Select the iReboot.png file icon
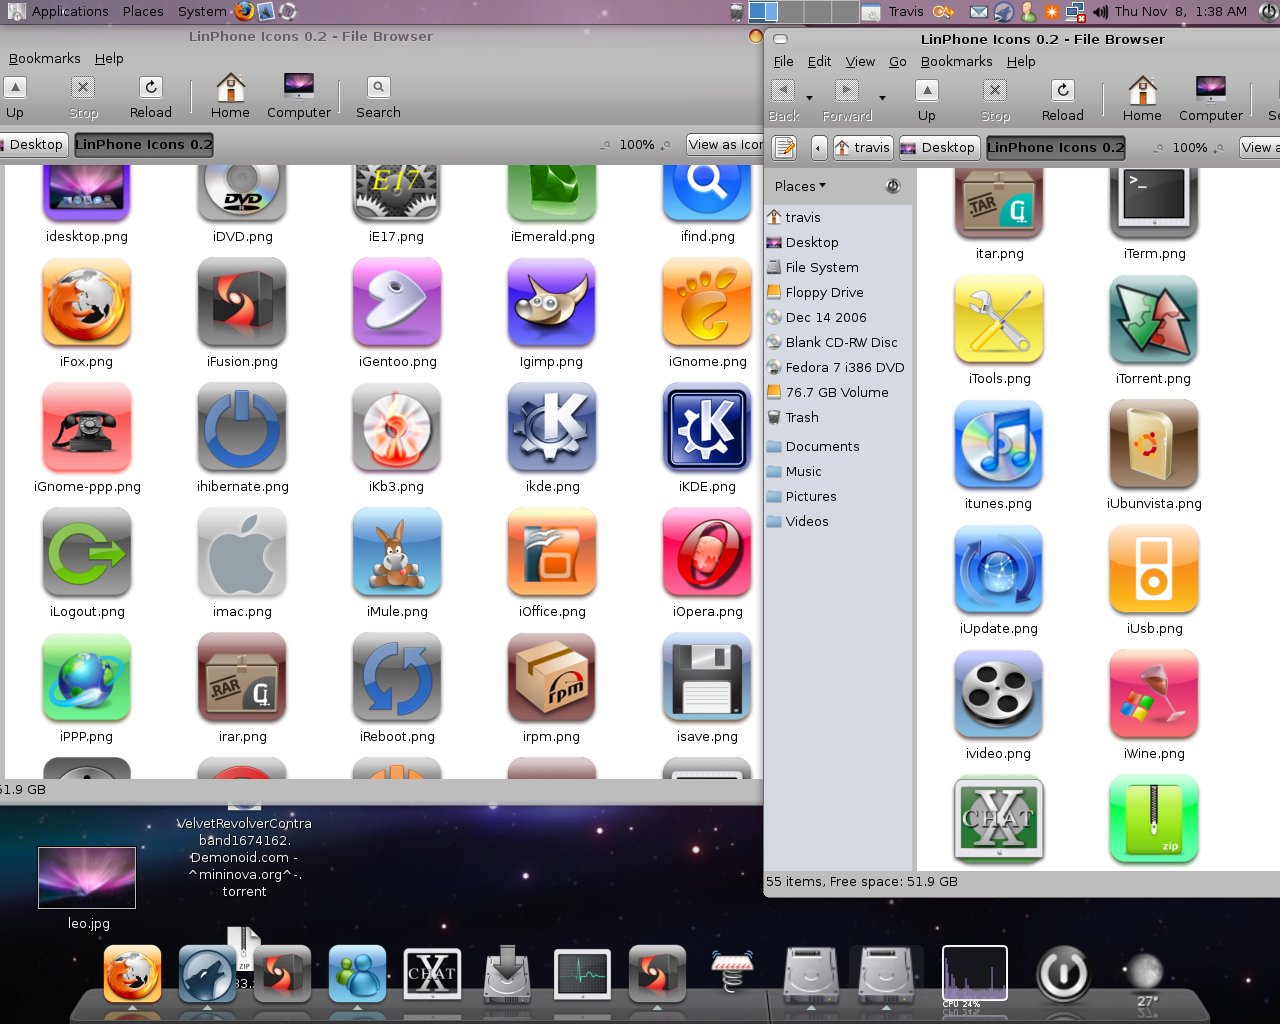 [x=397, y=678]
